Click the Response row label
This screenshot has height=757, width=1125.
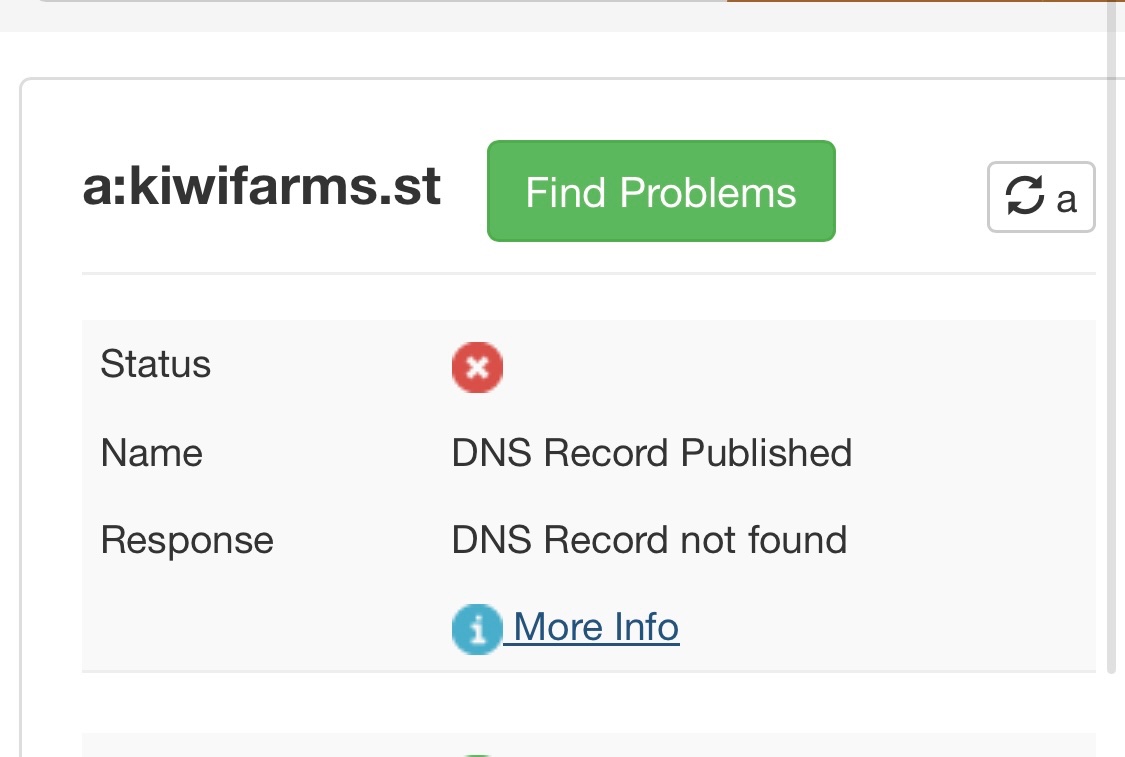coord(187,540)
